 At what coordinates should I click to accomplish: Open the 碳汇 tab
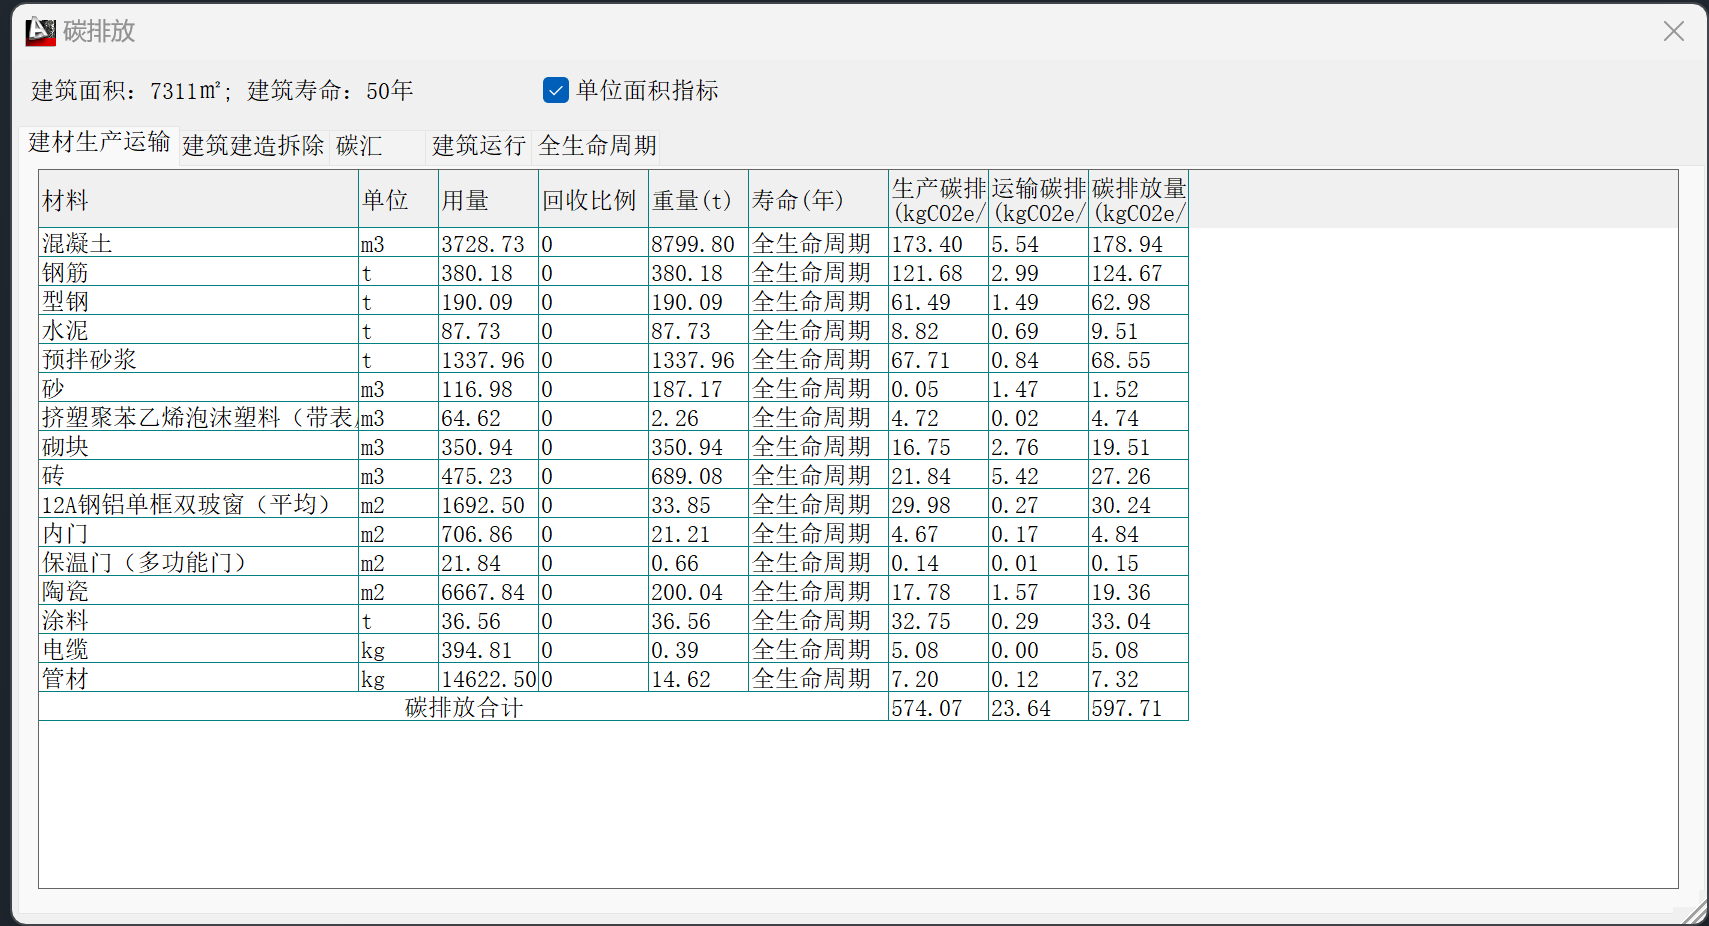point(359,146)
